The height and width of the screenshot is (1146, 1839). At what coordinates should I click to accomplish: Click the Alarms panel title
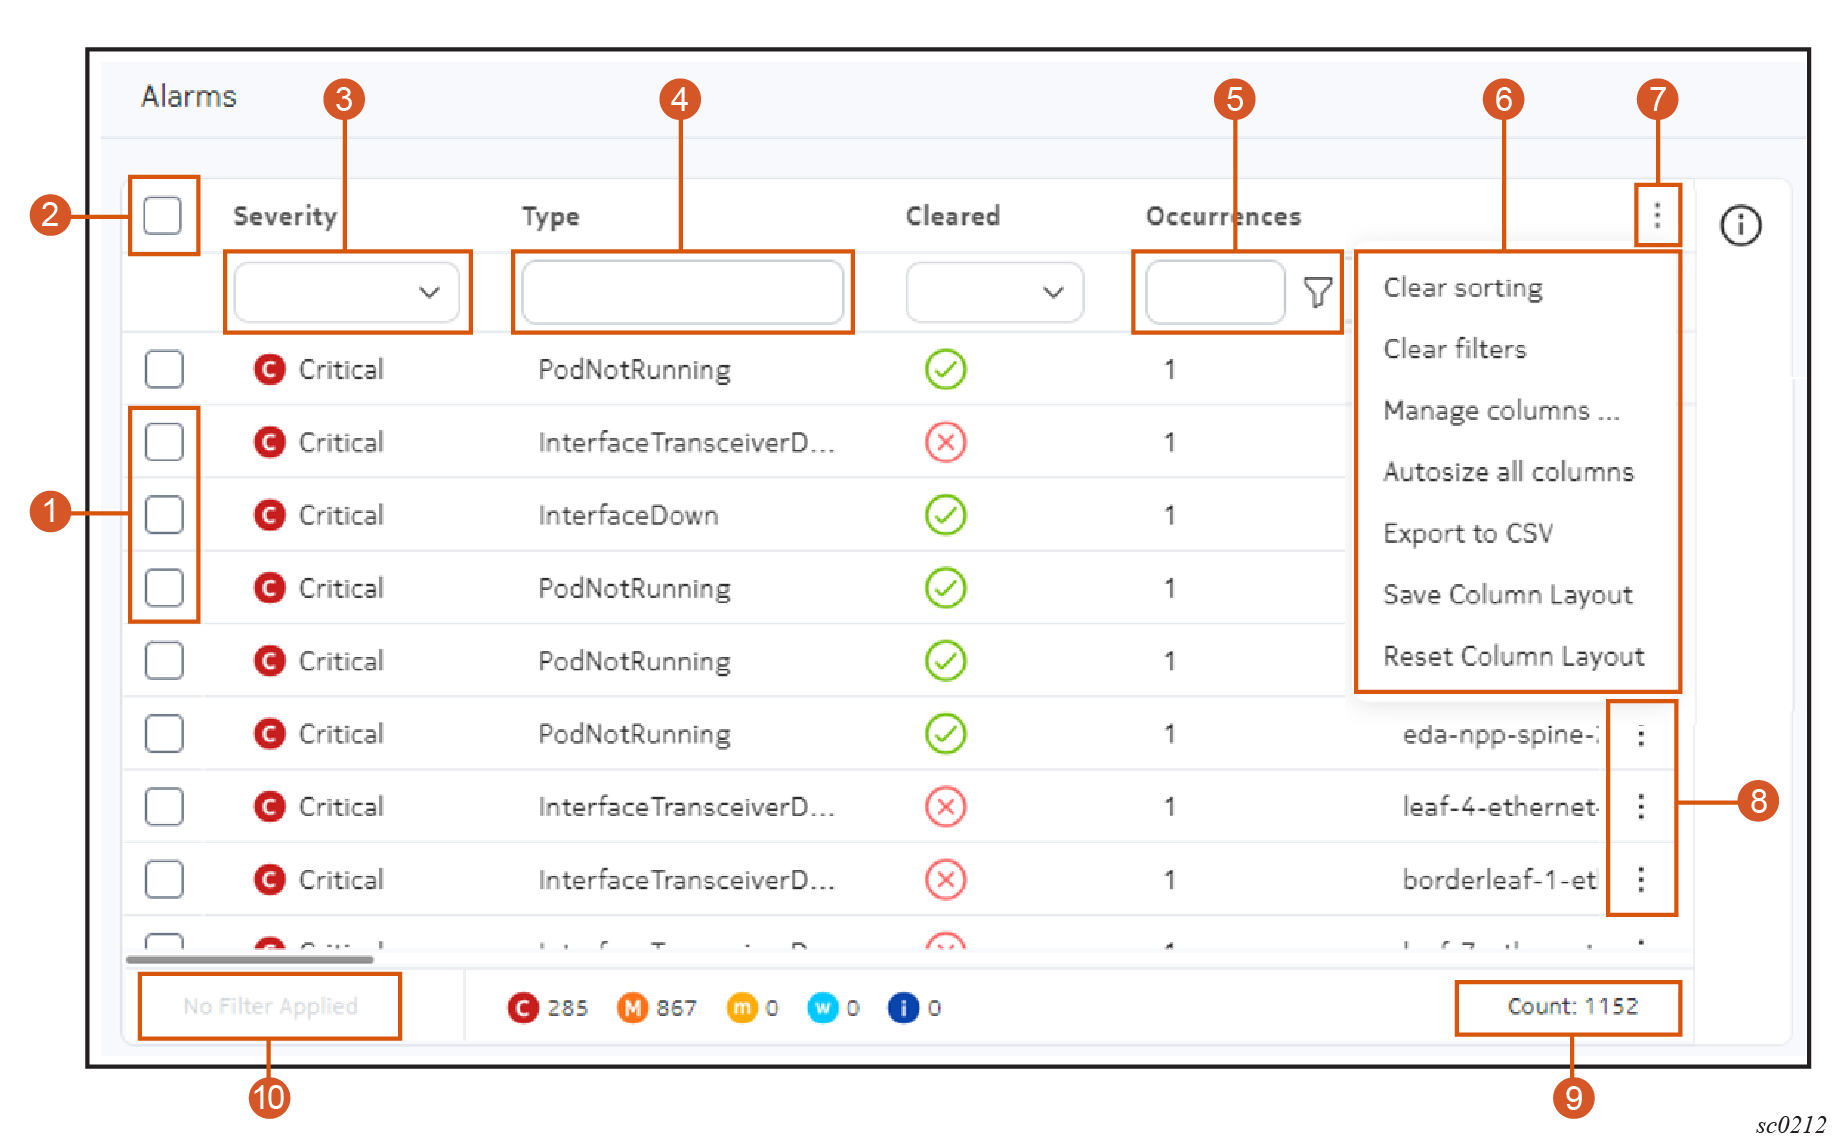tap(188, 96)
